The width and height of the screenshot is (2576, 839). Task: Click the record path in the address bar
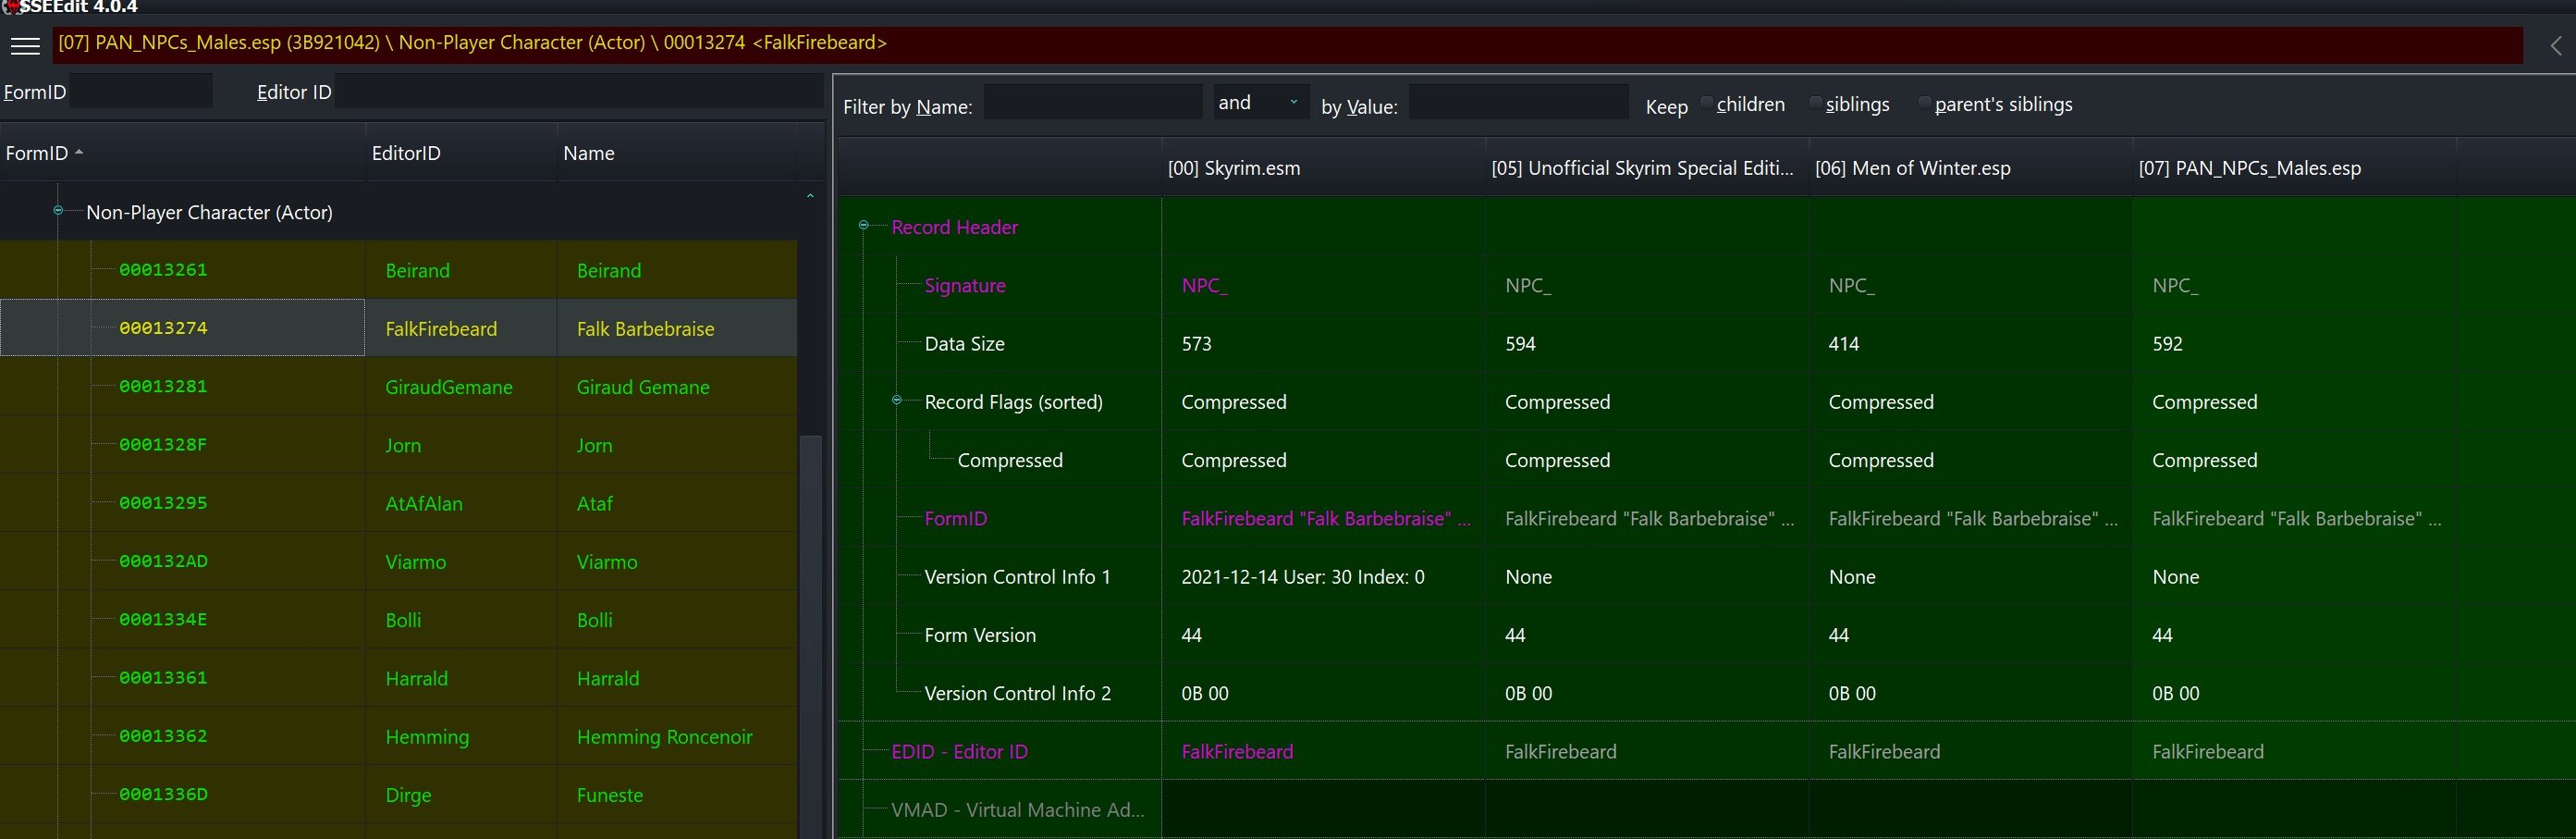472,43
